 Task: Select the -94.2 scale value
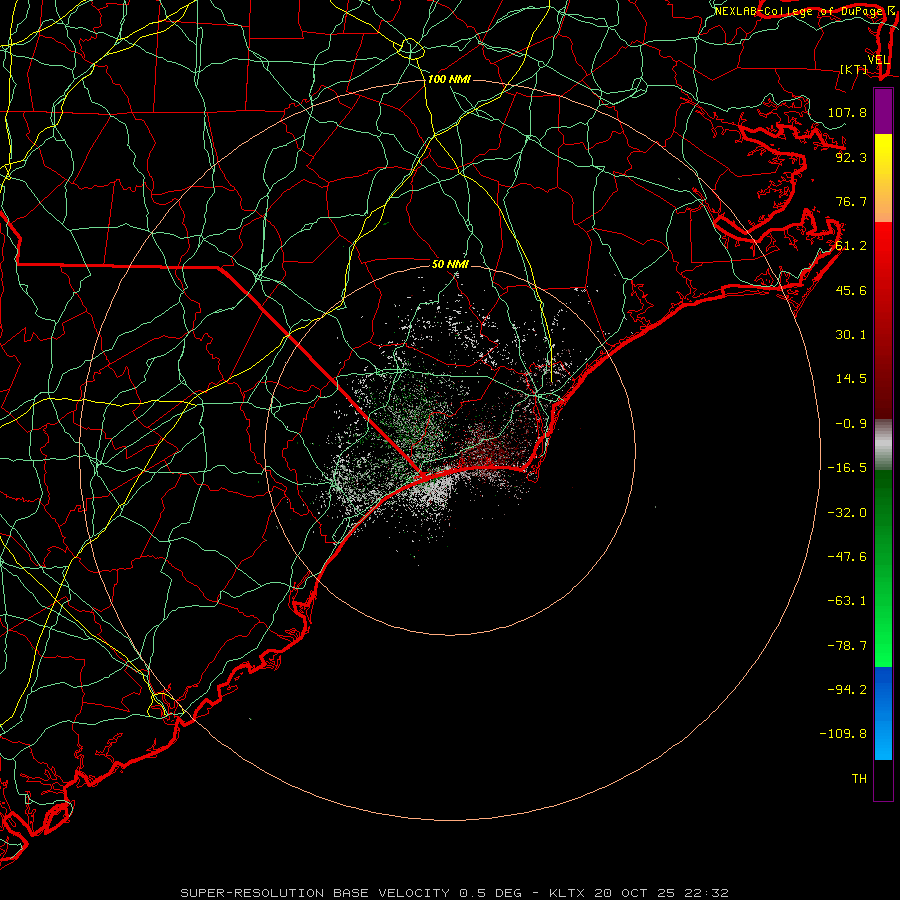point(847,689)
